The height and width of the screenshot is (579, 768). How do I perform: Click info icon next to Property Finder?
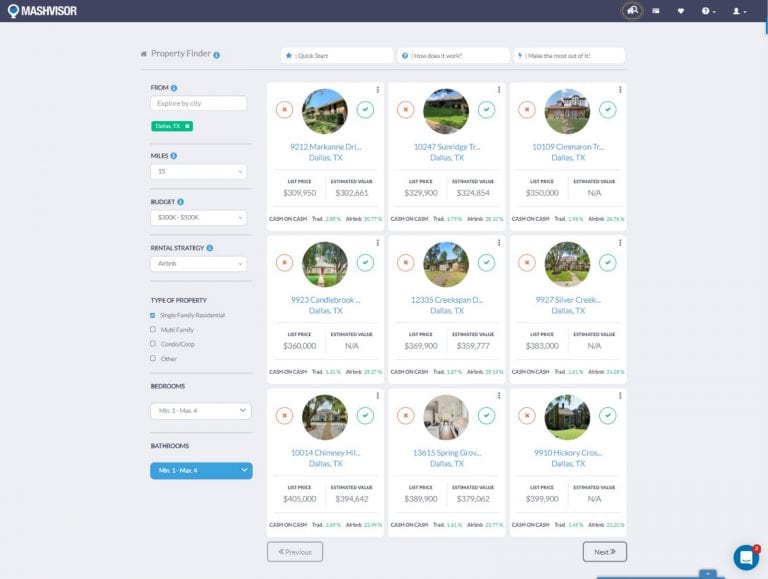tap(217, 55)
